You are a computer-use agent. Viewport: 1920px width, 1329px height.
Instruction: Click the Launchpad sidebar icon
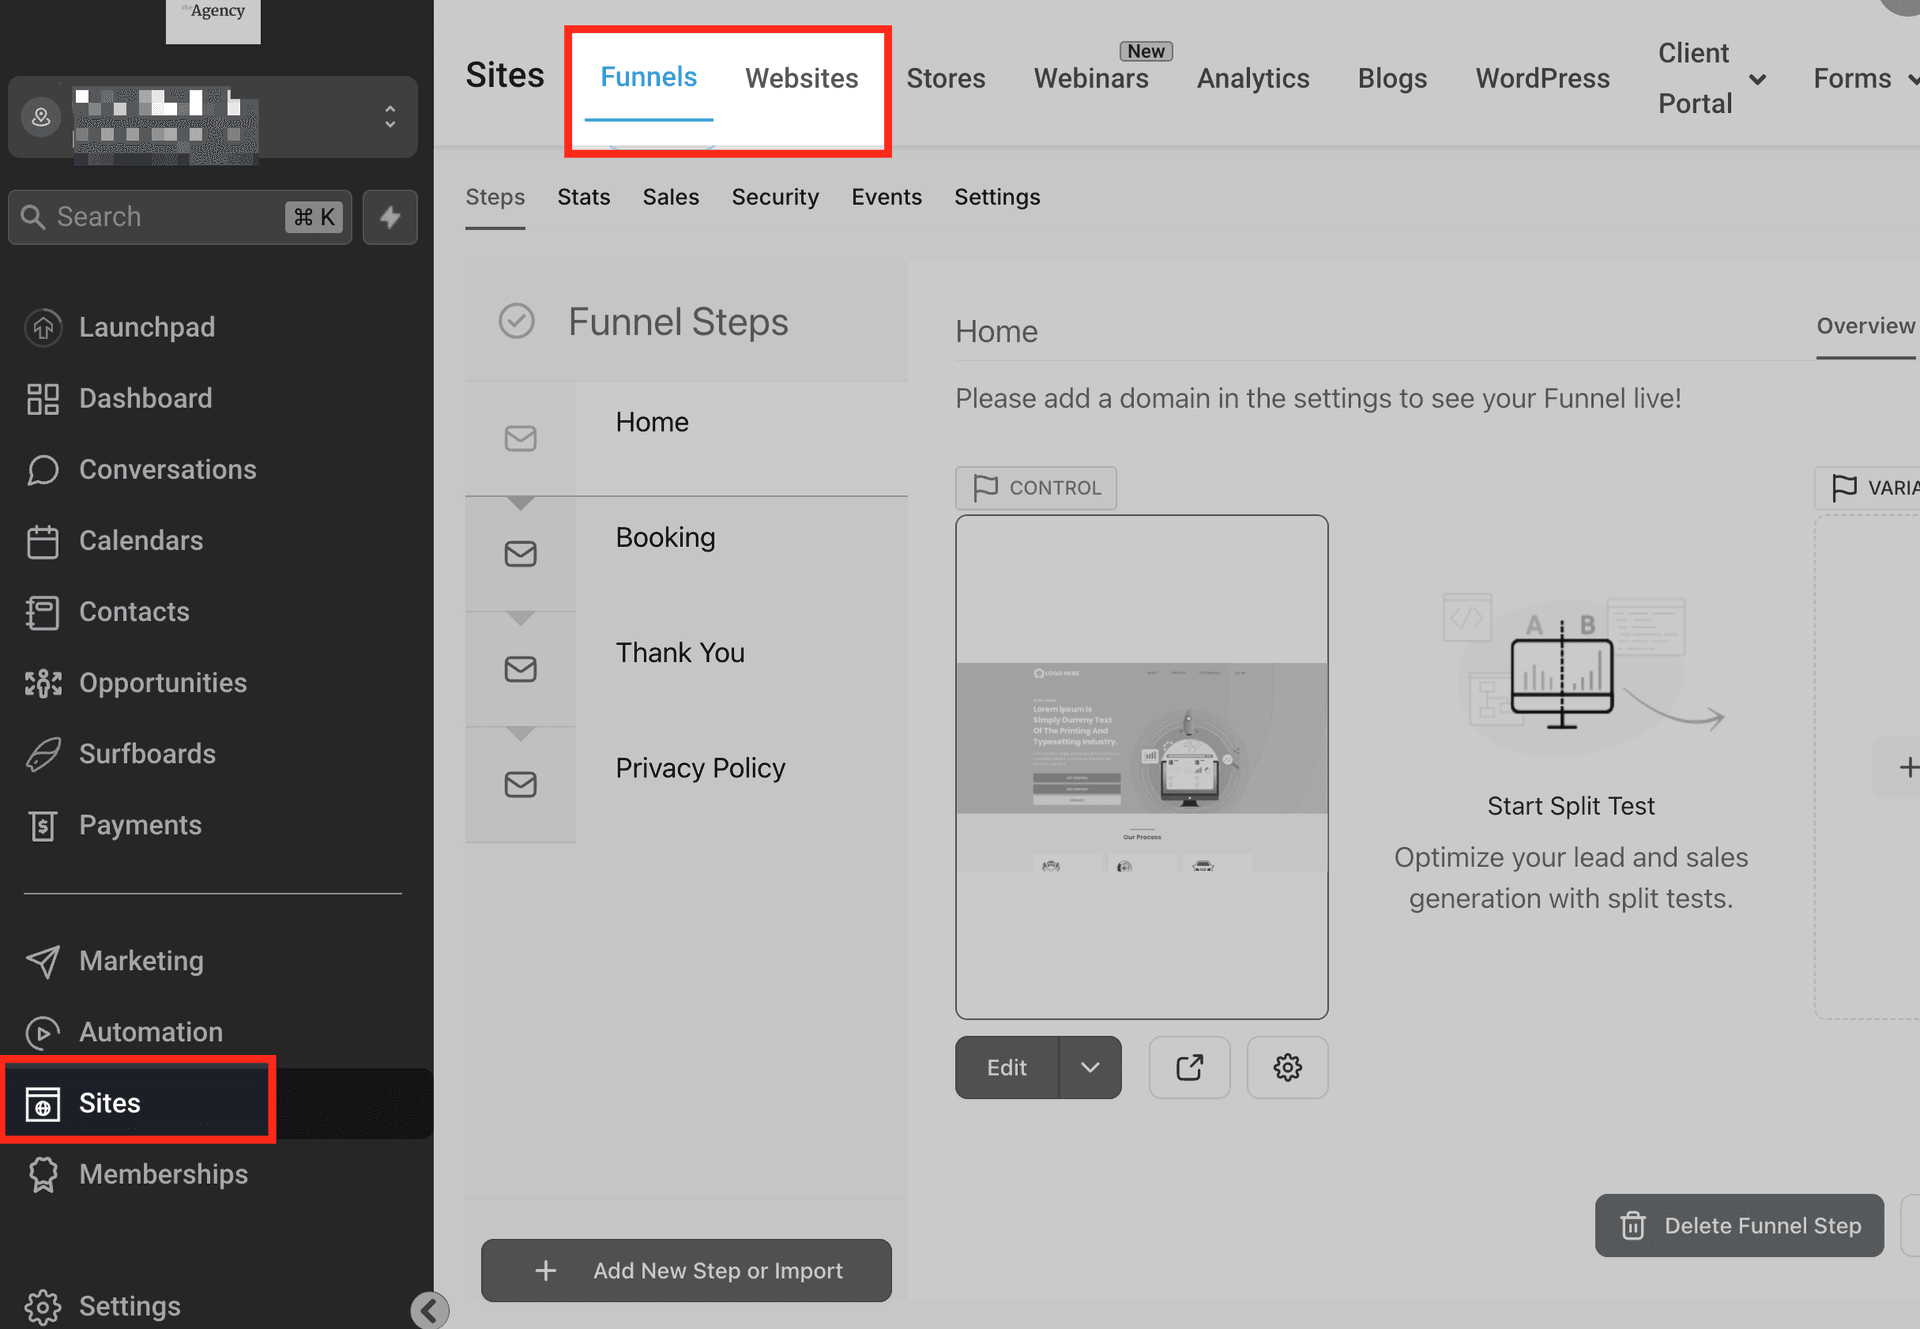point(44,325)
